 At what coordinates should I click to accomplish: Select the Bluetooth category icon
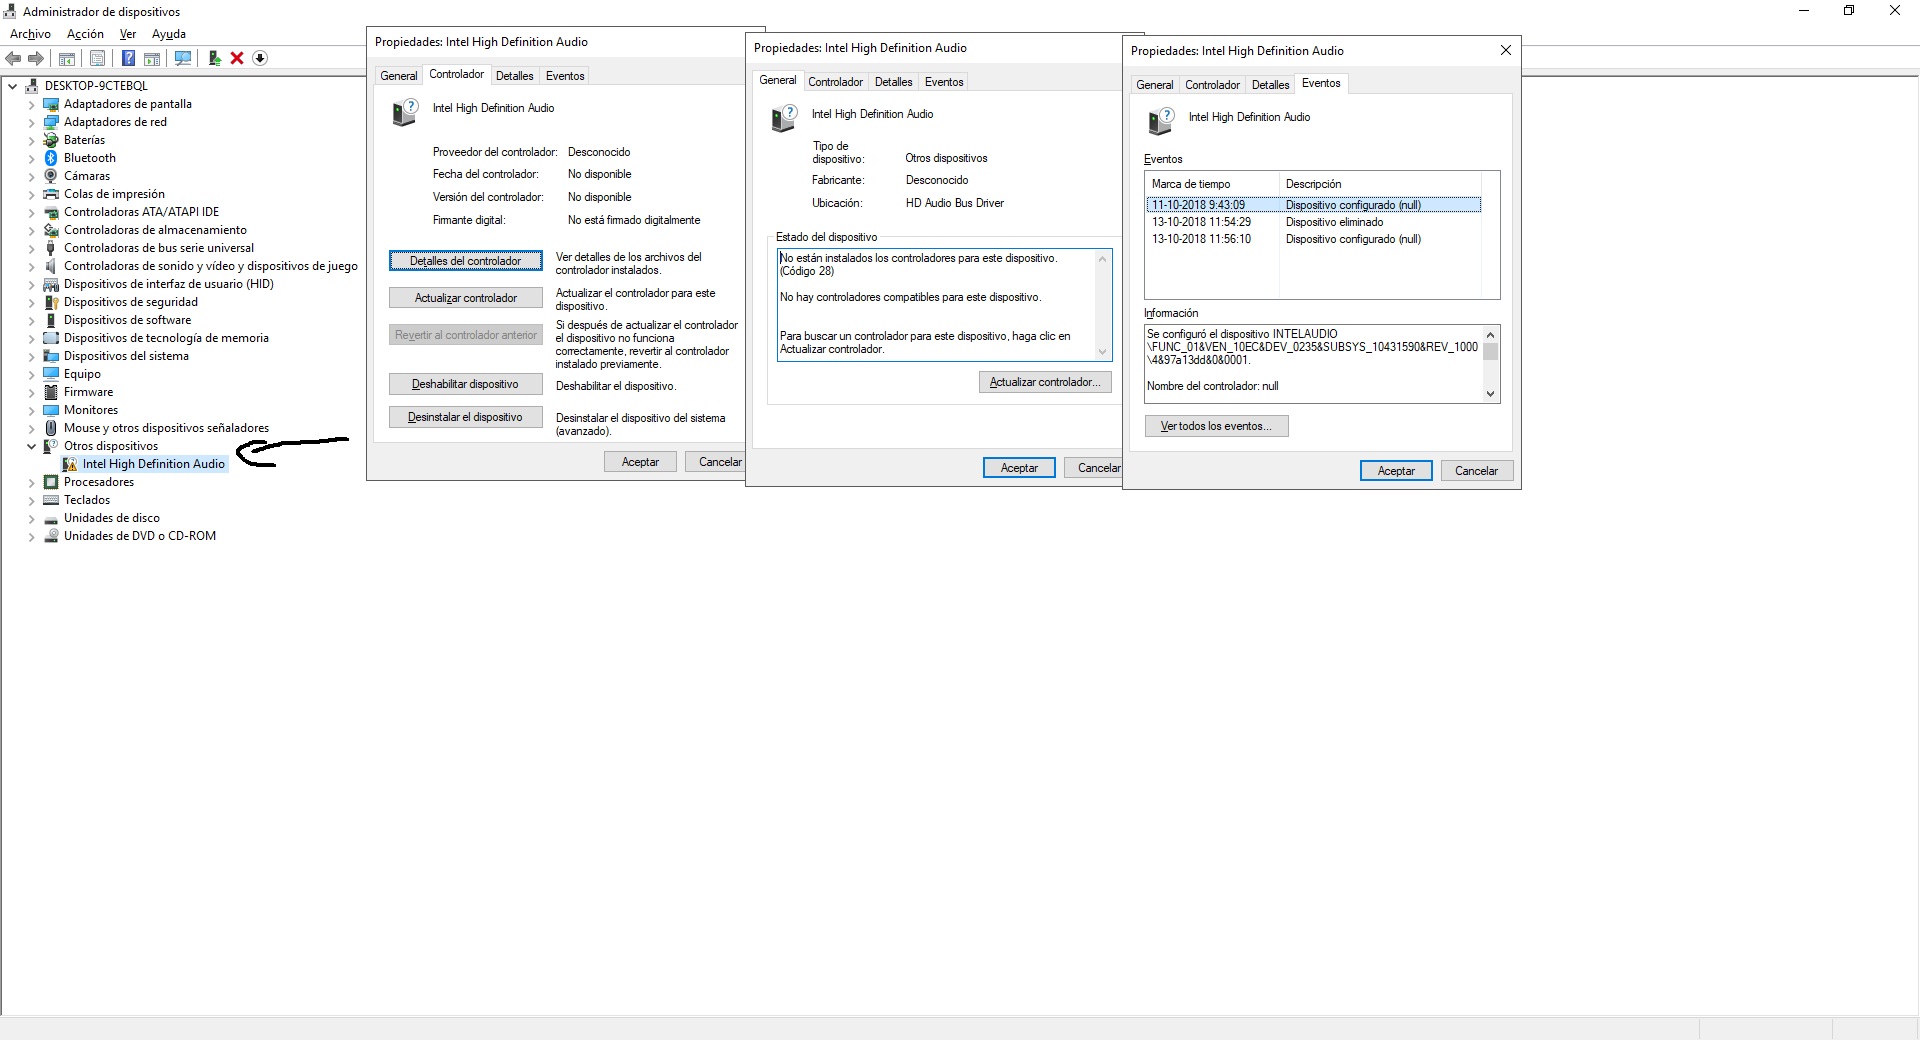(x=51, y=158)
